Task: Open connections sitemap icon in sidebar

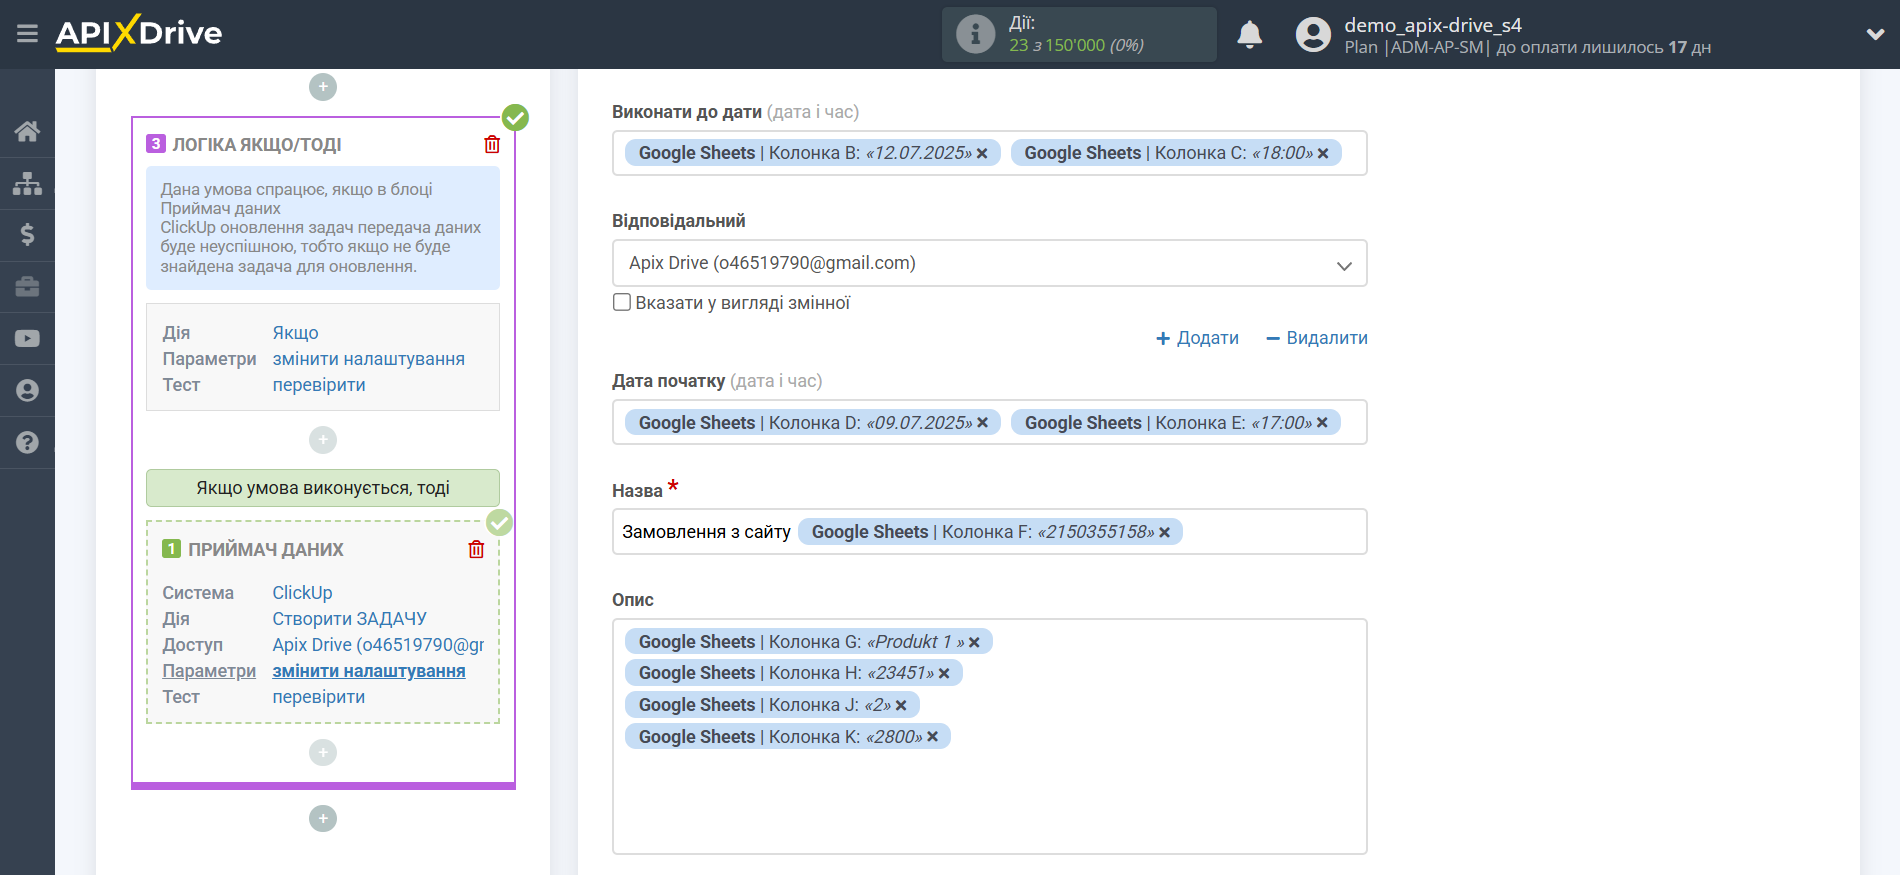Action: [x=27, y=183]
